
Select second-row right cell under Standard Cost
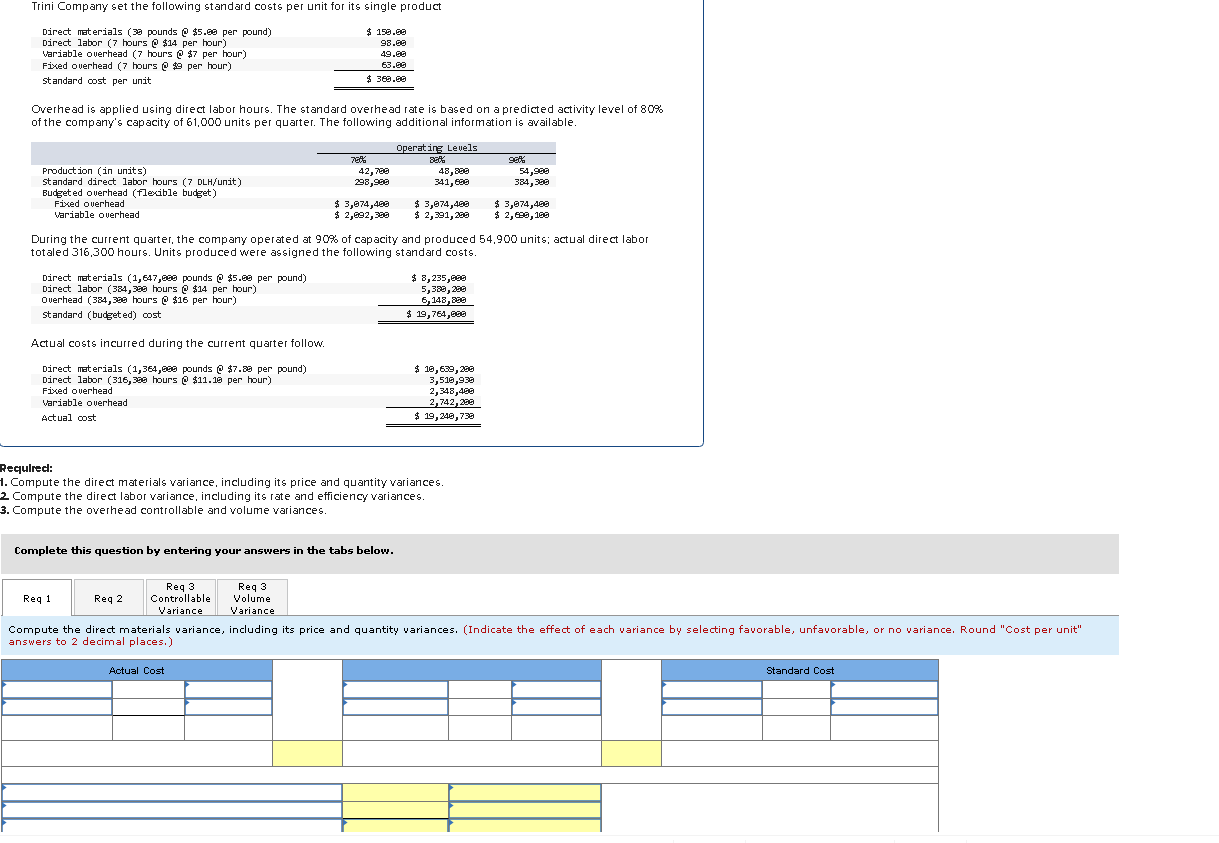884,707
